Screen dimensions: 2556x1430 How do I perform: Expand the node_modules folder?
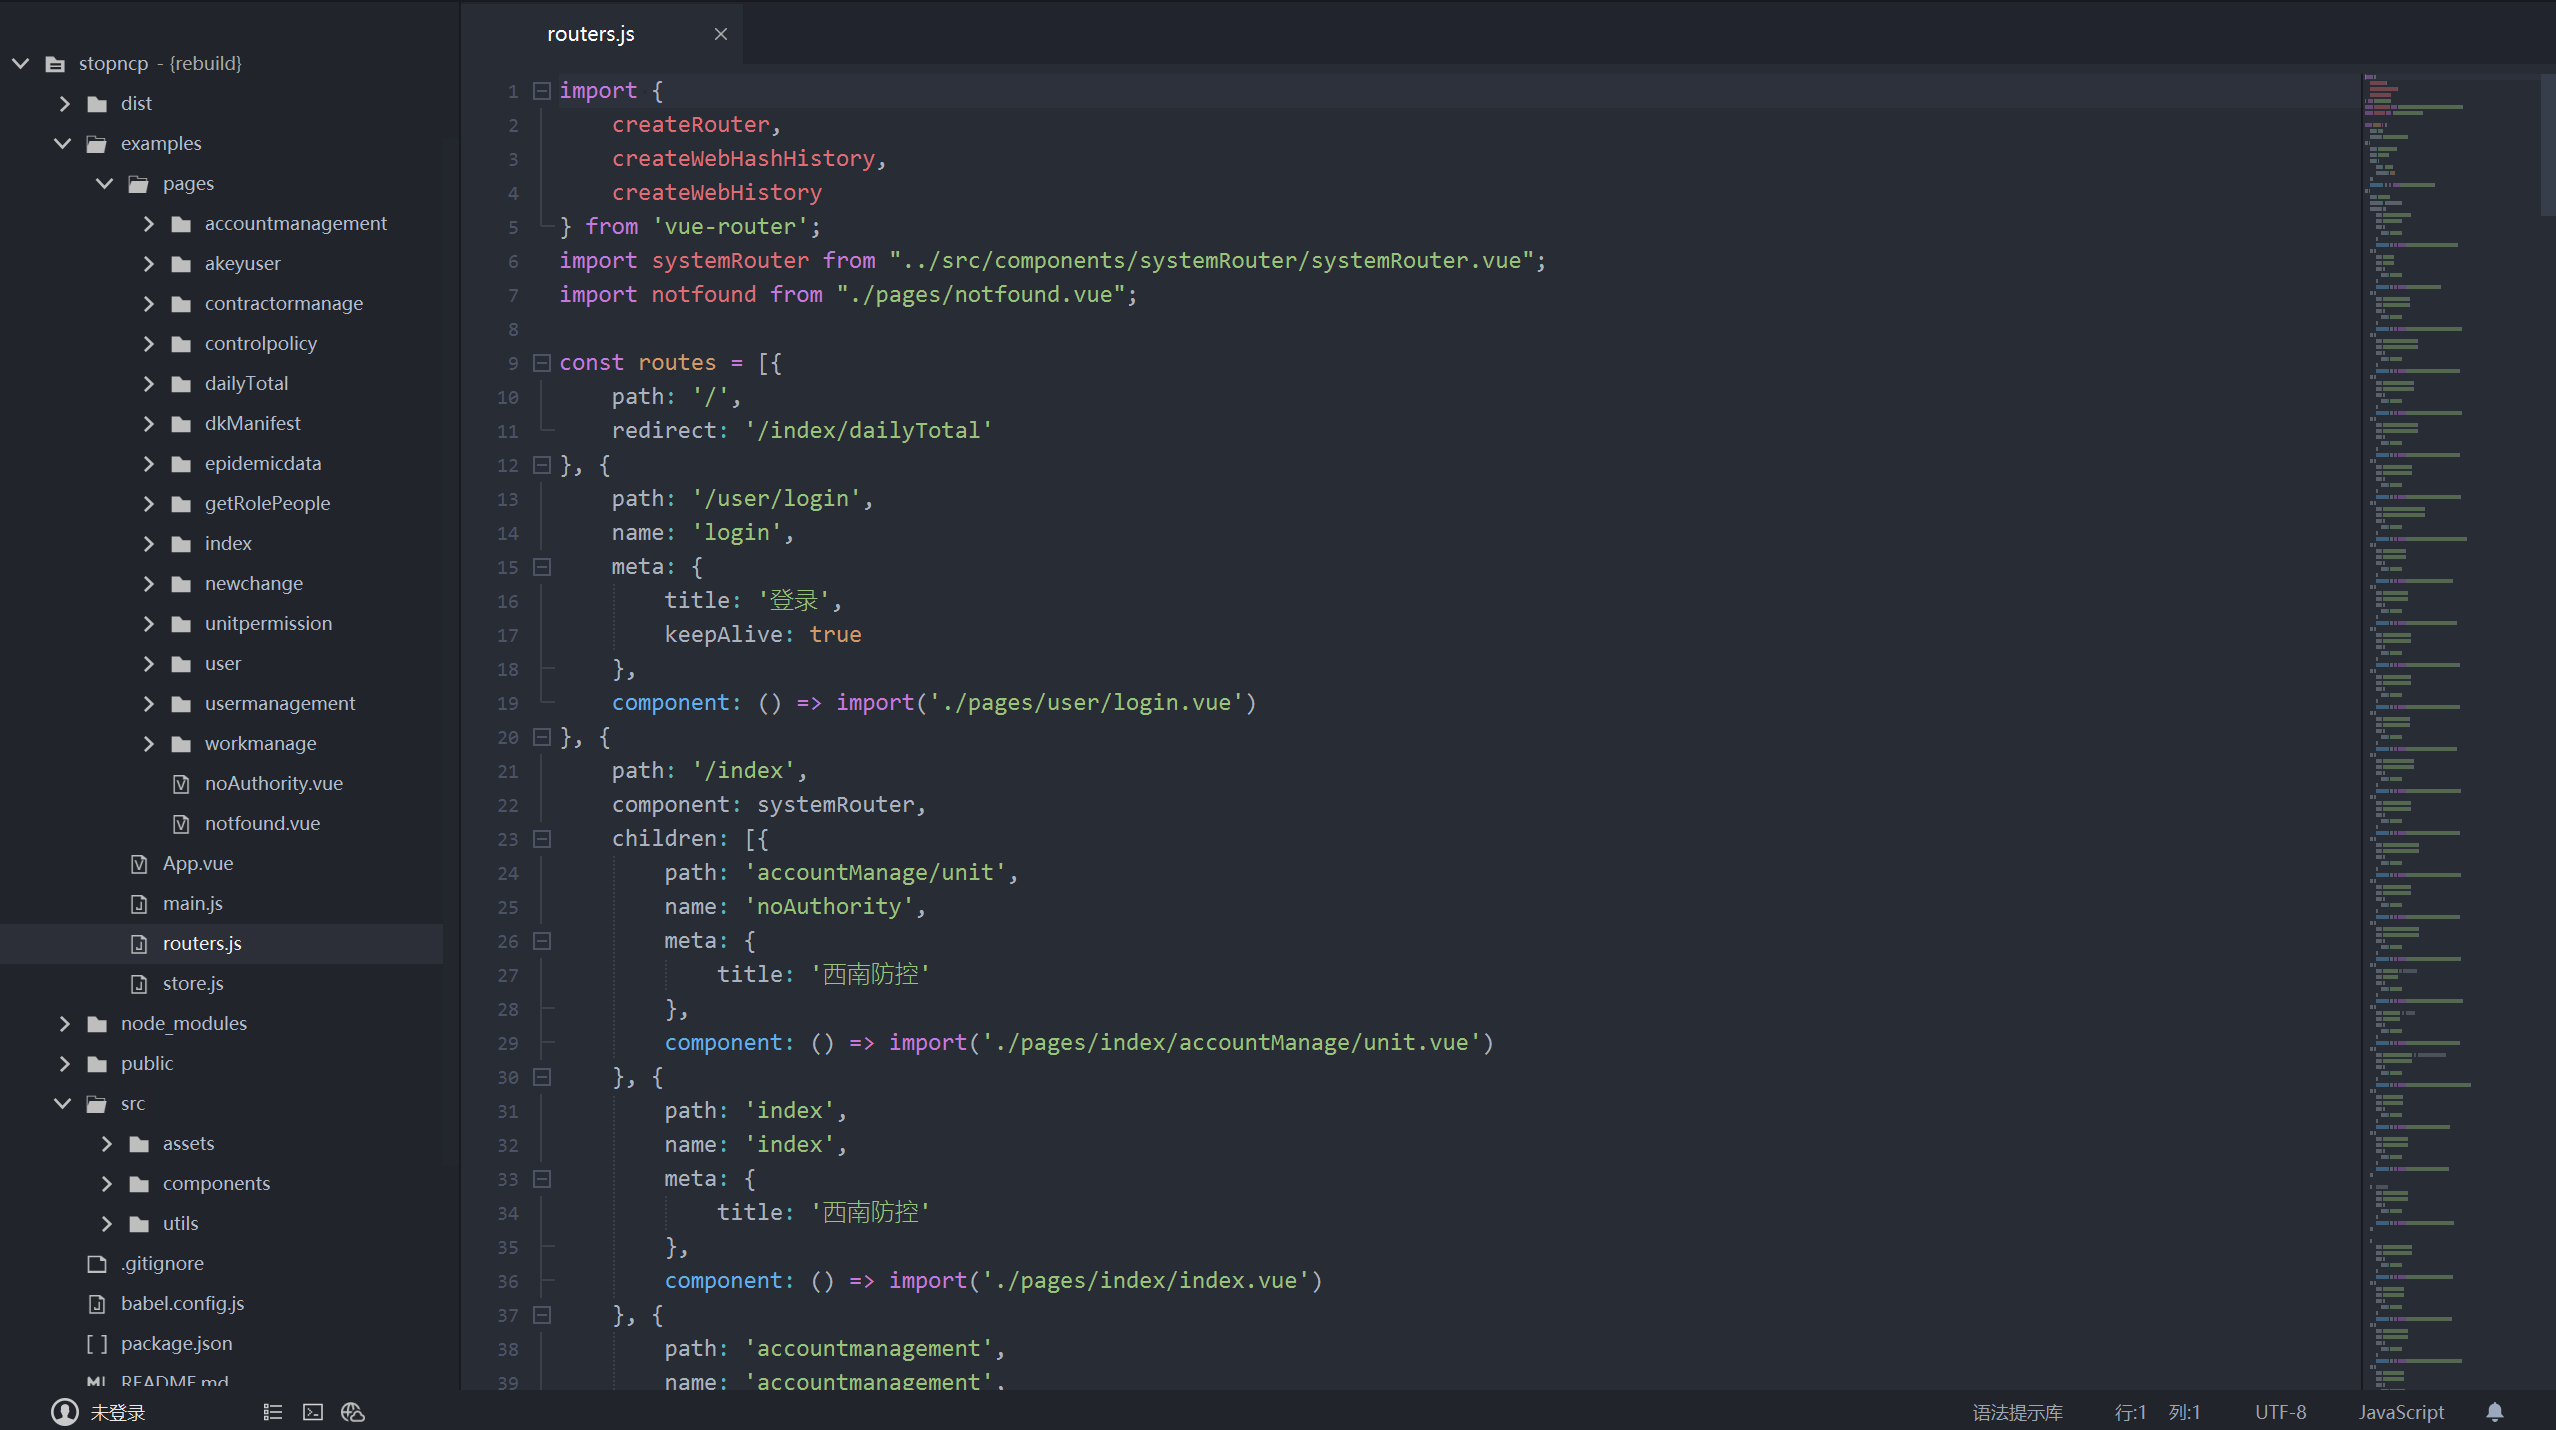(x=64, y=1024)
